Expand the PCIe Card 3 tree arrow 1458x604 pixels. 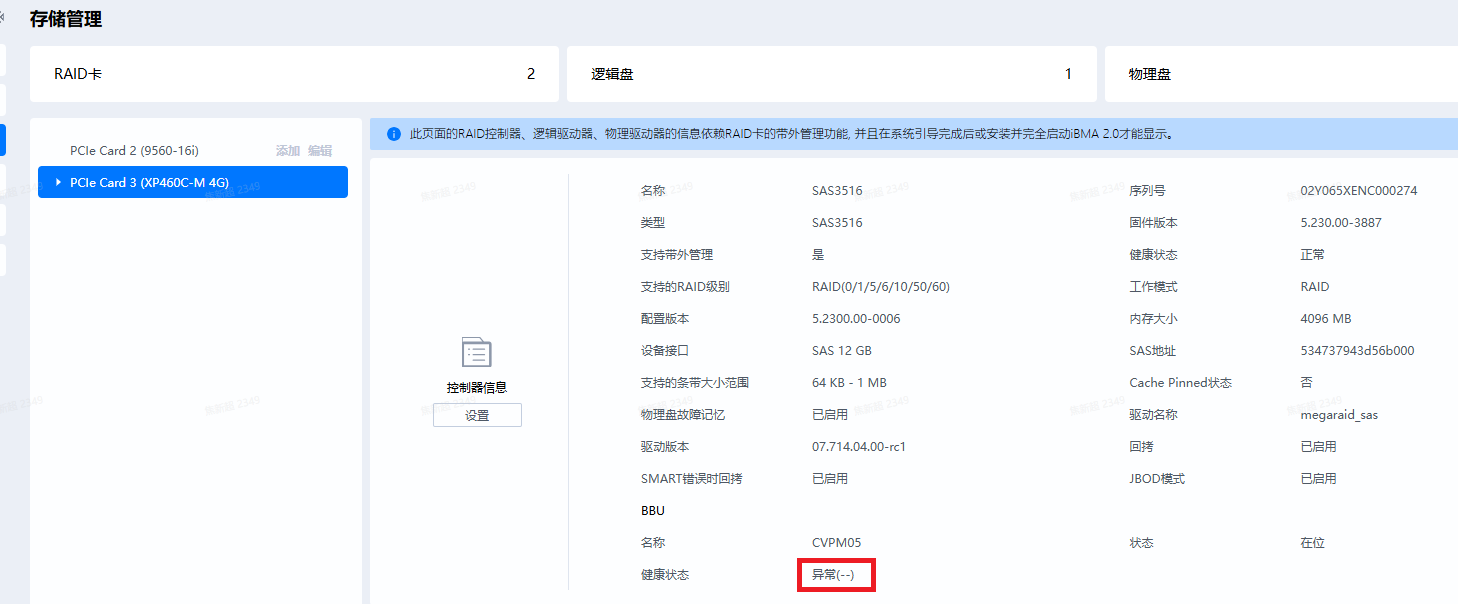click(59, 182)
